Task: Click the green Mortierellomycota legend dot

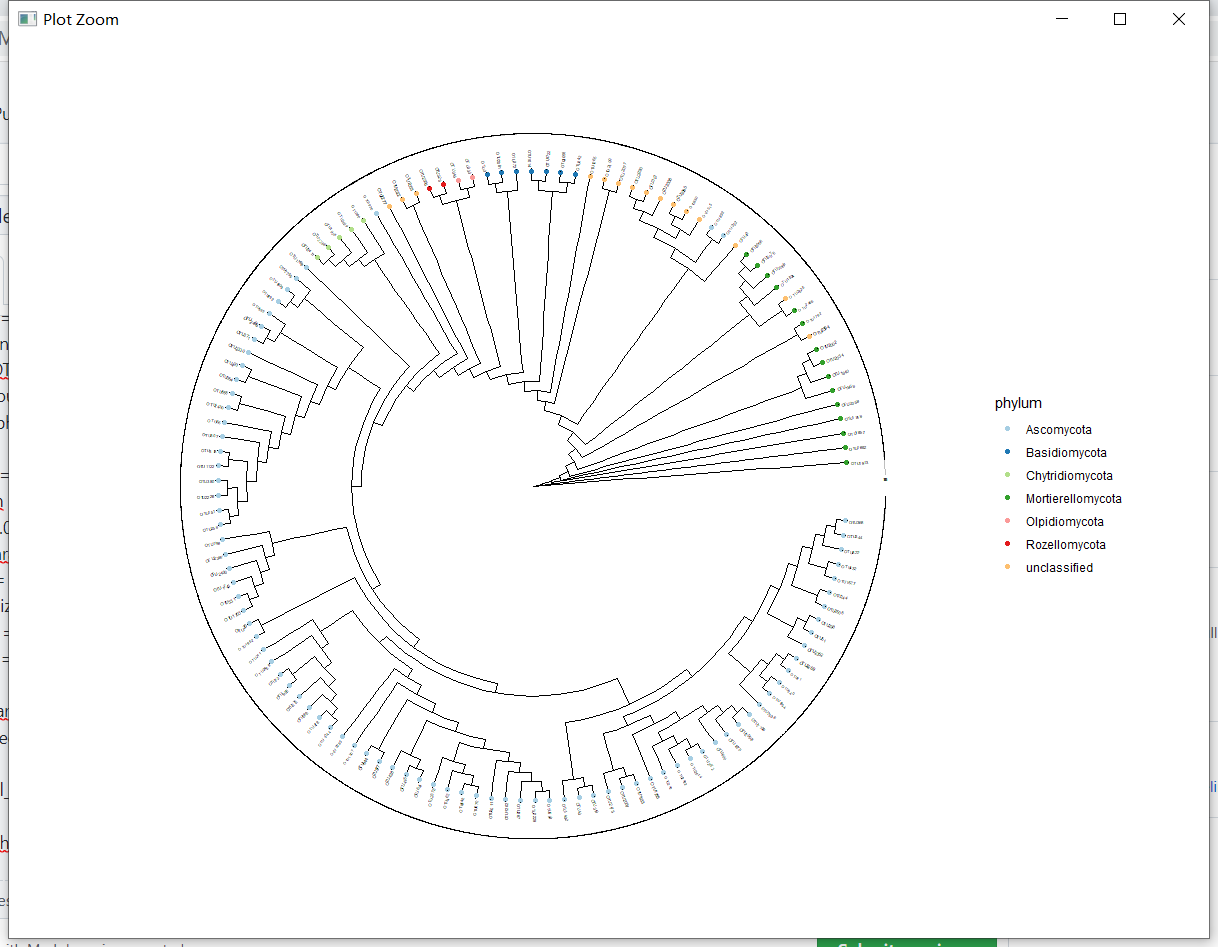Action: pos(1009,499)
